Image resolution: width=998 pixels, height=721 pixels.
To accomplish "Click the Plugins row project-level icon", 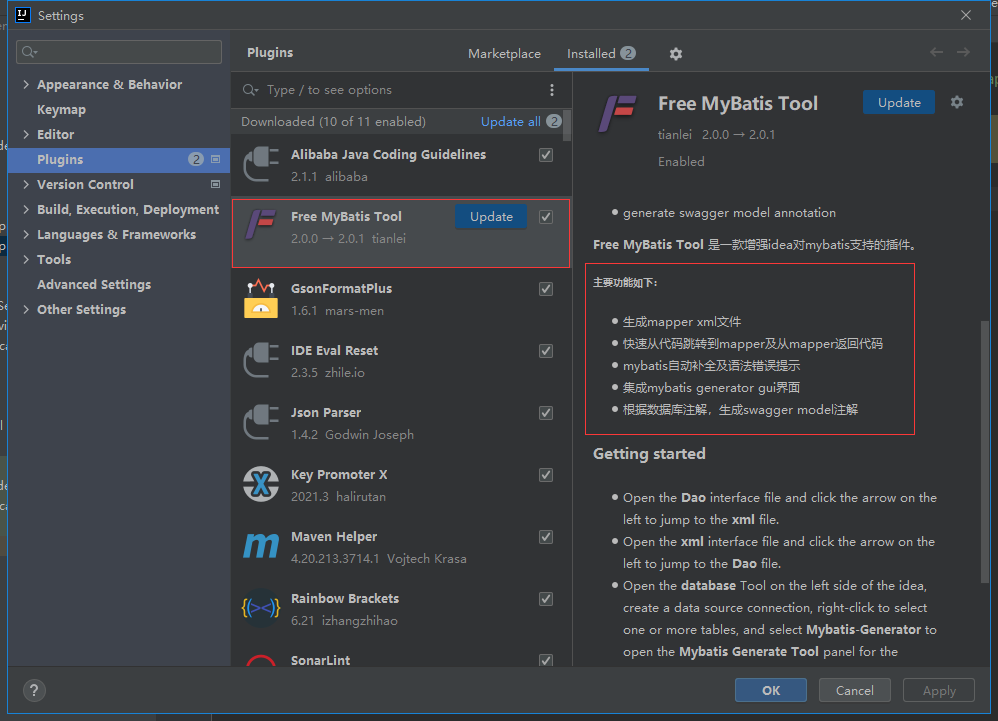I will tap(215, 159).
